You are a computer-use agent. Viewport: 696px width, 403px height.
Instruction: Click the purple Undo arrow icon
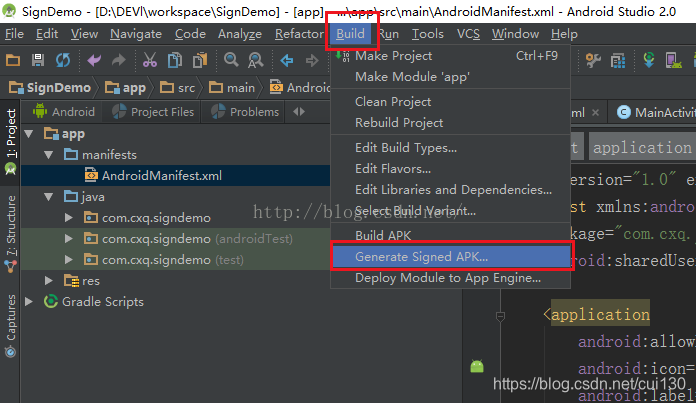pyautogui.click(x=94, y=59)
